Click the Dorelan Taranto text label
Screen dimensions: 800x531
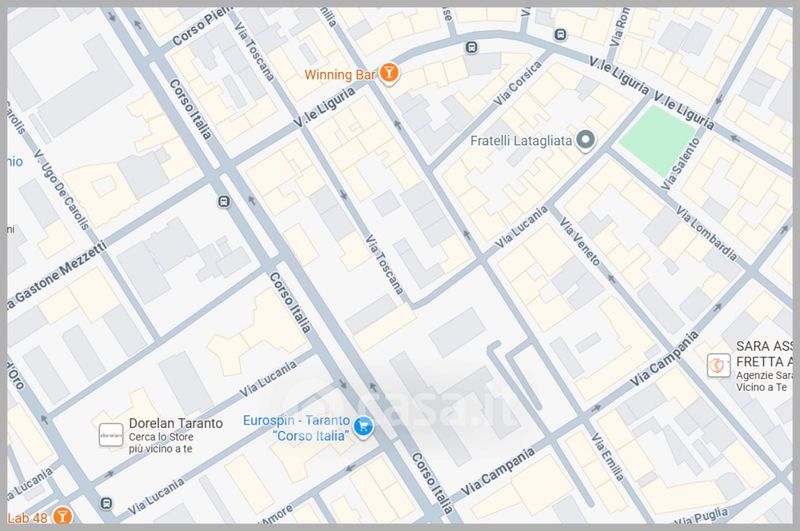click(176, 423)
